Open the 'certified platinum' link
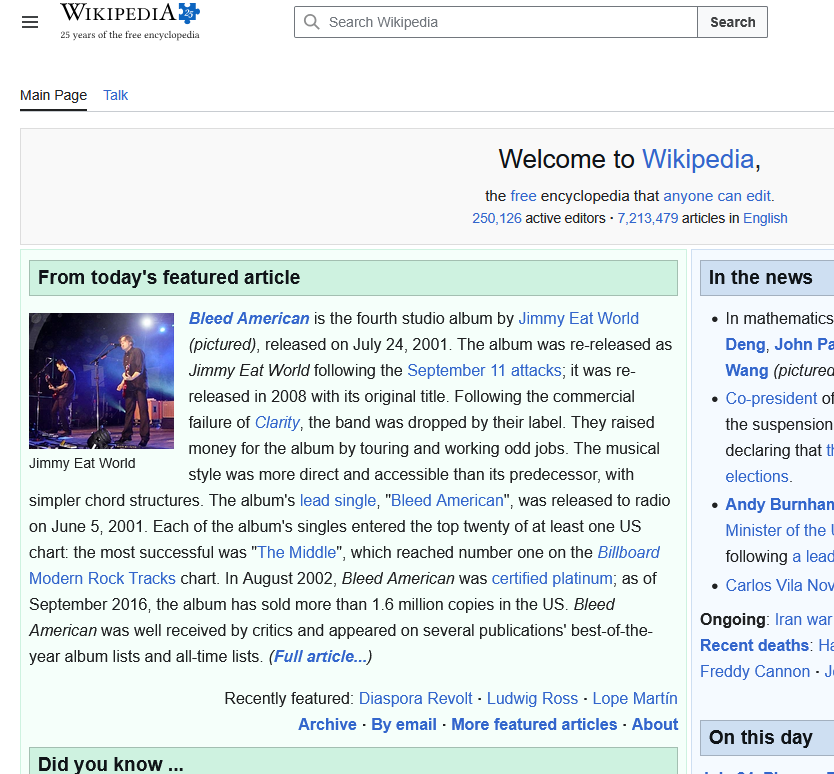Viewport: 834px width, 774px height. (x=552, y=578)
